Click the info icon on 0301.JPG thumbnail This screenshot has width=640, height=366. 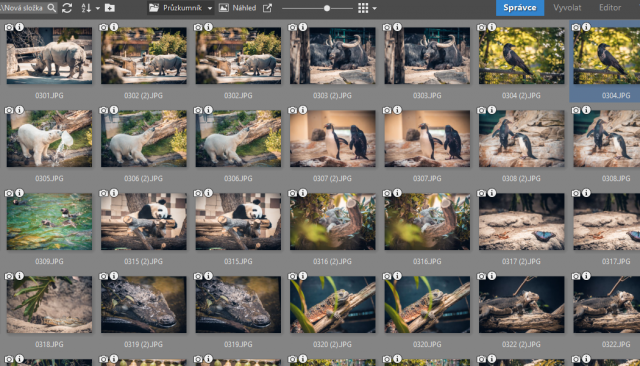(x=19, y=27)
